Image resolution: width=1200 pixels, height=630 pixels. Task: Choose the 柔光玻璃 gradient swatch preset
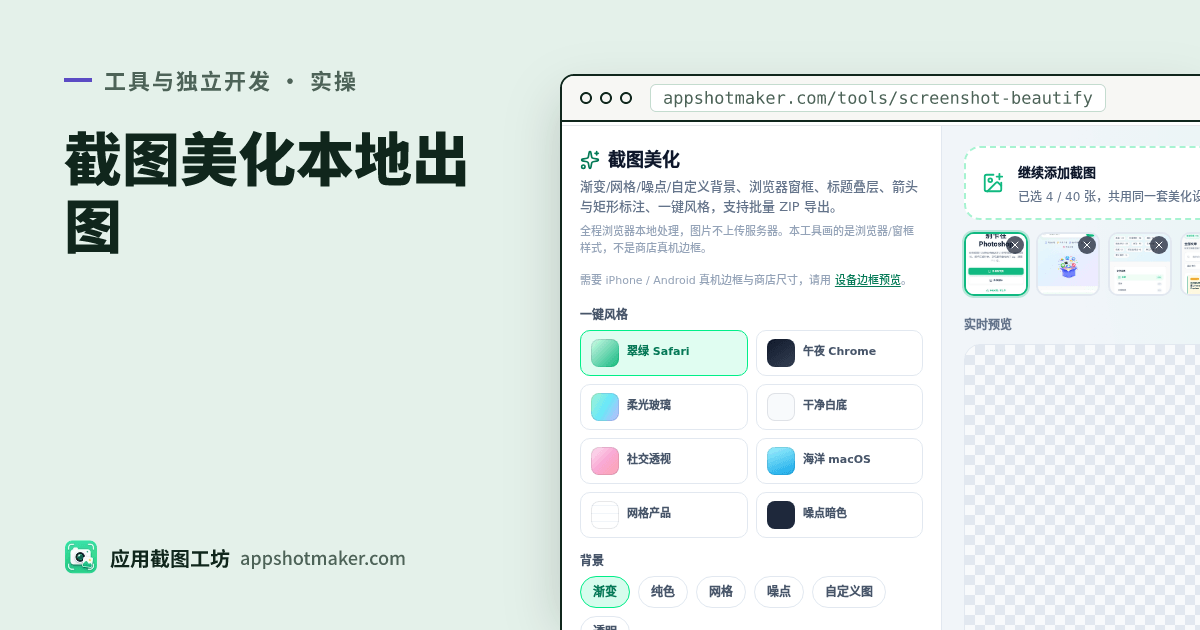click(x=605, y=407)
